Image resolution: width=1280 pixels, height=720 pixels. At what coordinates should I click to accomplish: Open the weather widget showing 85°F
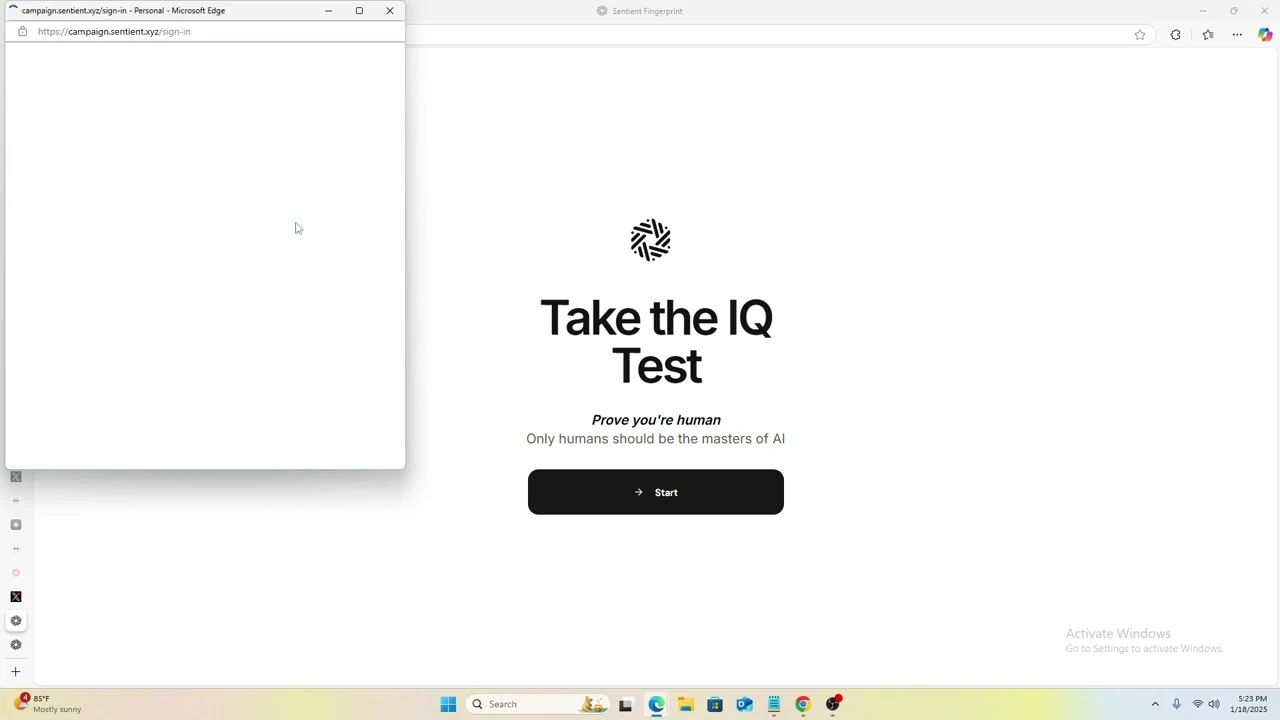click(x=50, y=704)
